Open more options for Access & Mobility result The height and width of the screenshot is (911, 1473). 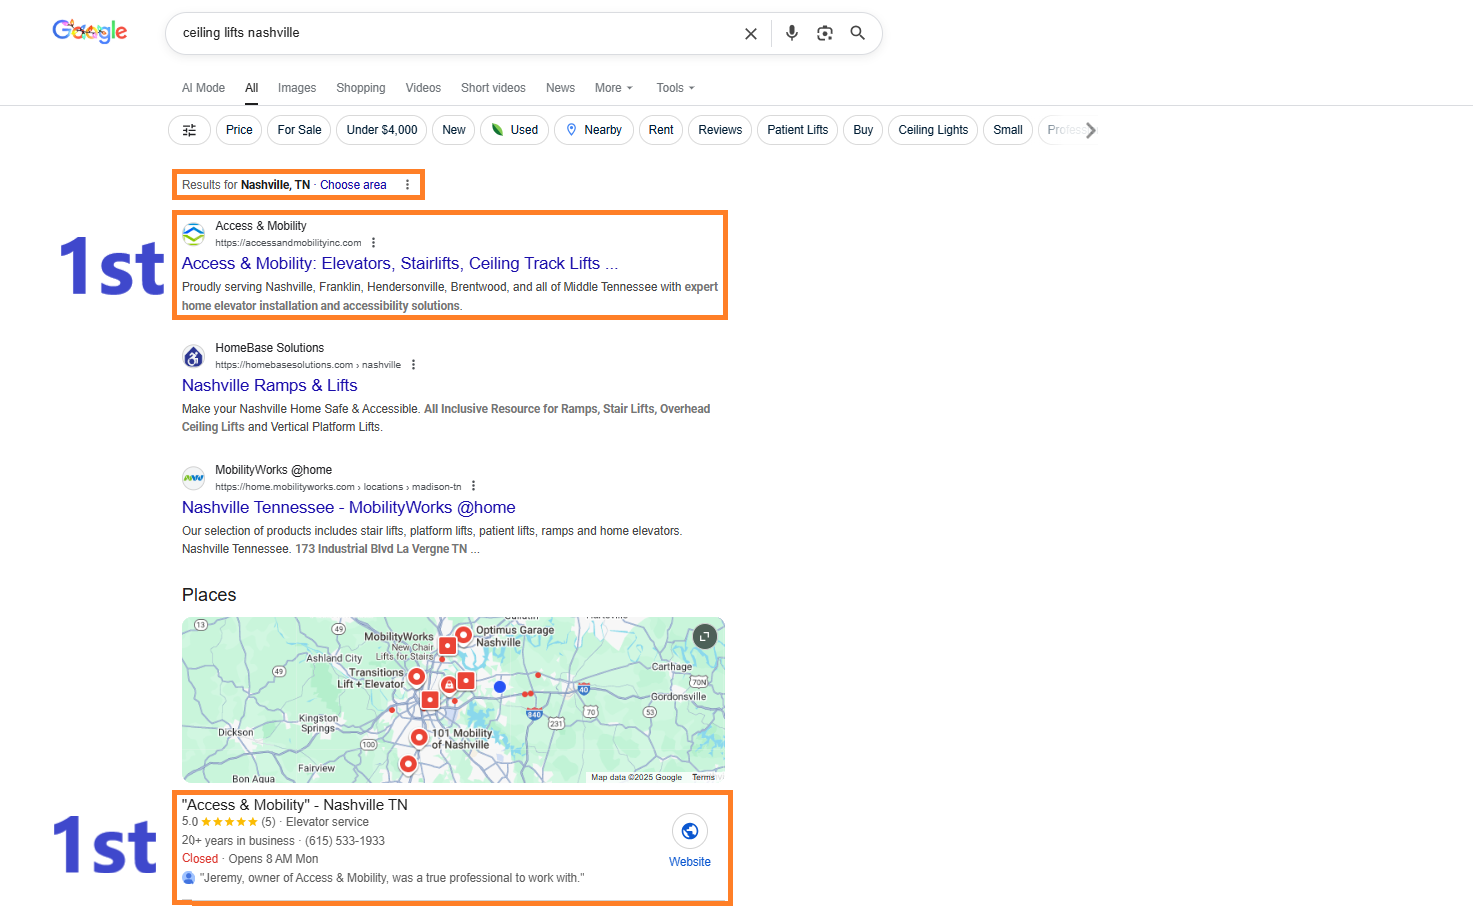point(374,243)
